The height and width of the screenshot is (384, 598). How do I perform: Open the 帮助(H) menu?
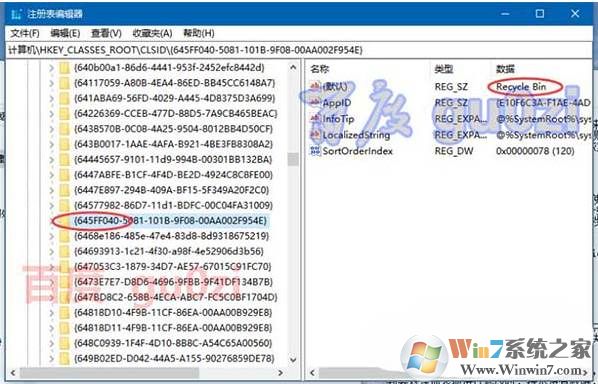(x=199, y=34)
